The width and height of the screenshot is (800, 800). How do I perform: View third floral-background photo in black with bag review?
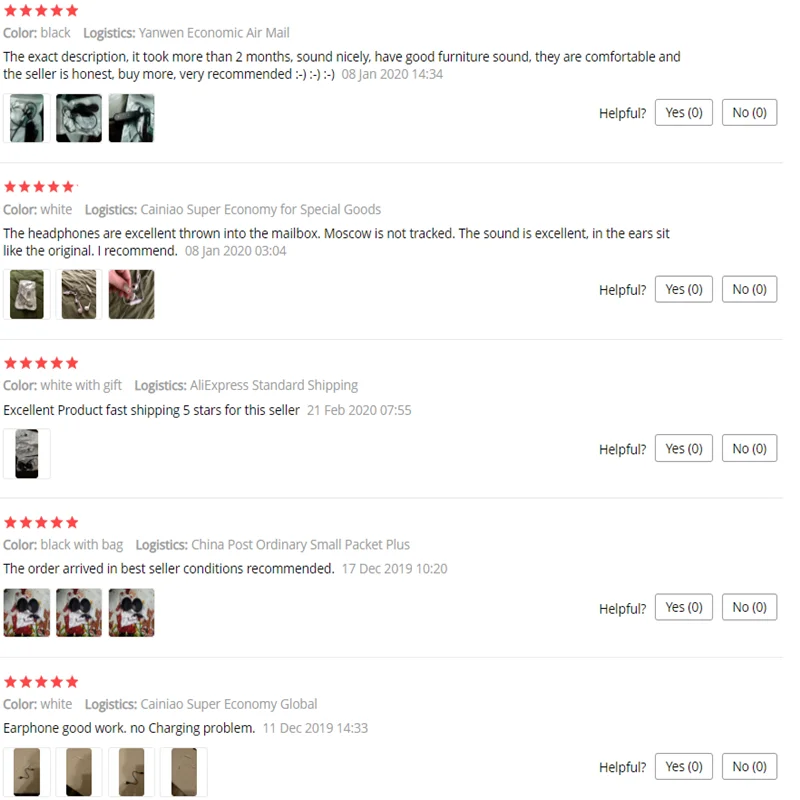point(131,612)
